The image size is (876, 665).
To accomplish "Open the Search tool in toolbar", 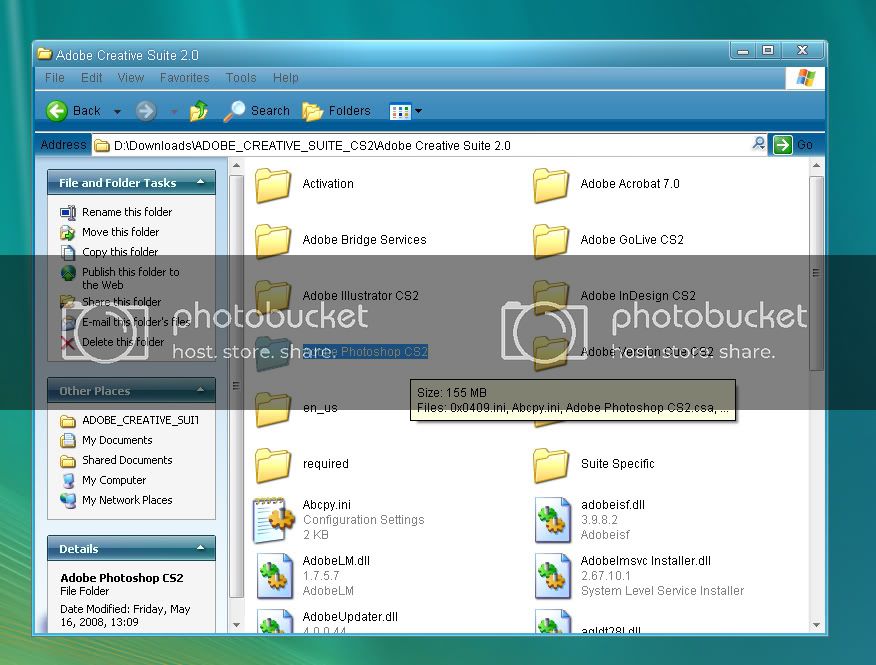I will tap(256, 111).
